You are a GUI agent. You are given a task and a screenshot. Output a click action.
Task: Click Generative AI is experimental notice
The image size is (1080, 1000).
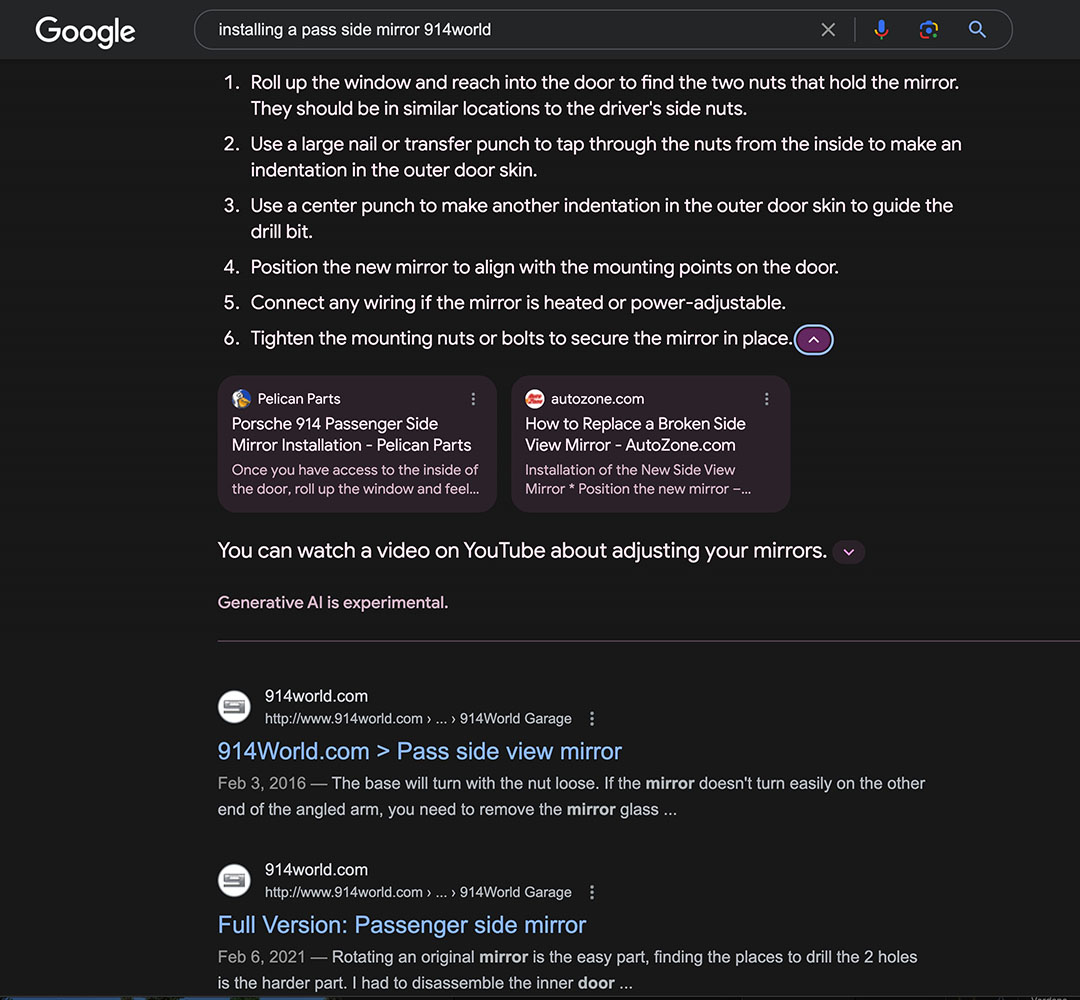(x=333, y=603)
